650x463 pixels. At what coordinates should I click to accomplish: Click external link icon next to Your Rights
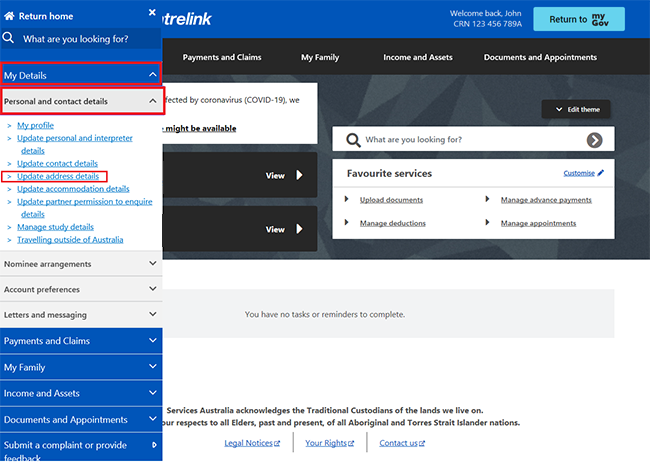351,444
